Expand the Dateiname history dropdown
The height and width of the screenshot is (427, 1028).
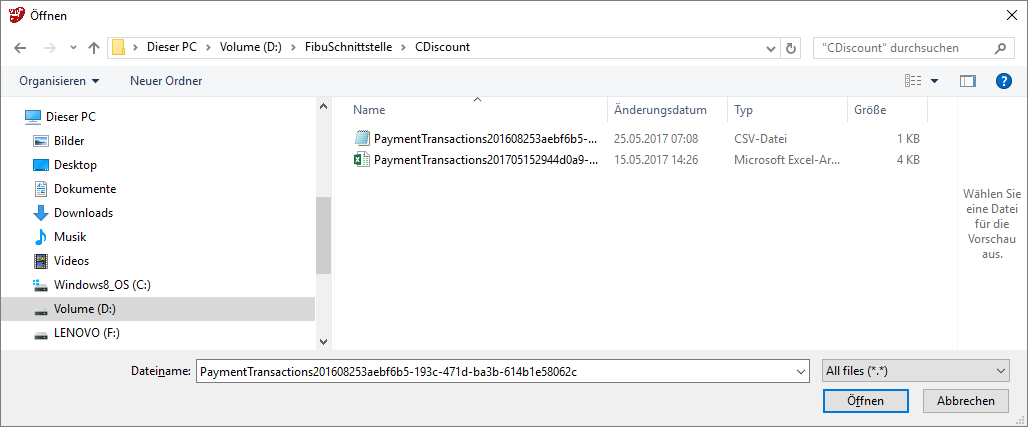tap(800, 371)
